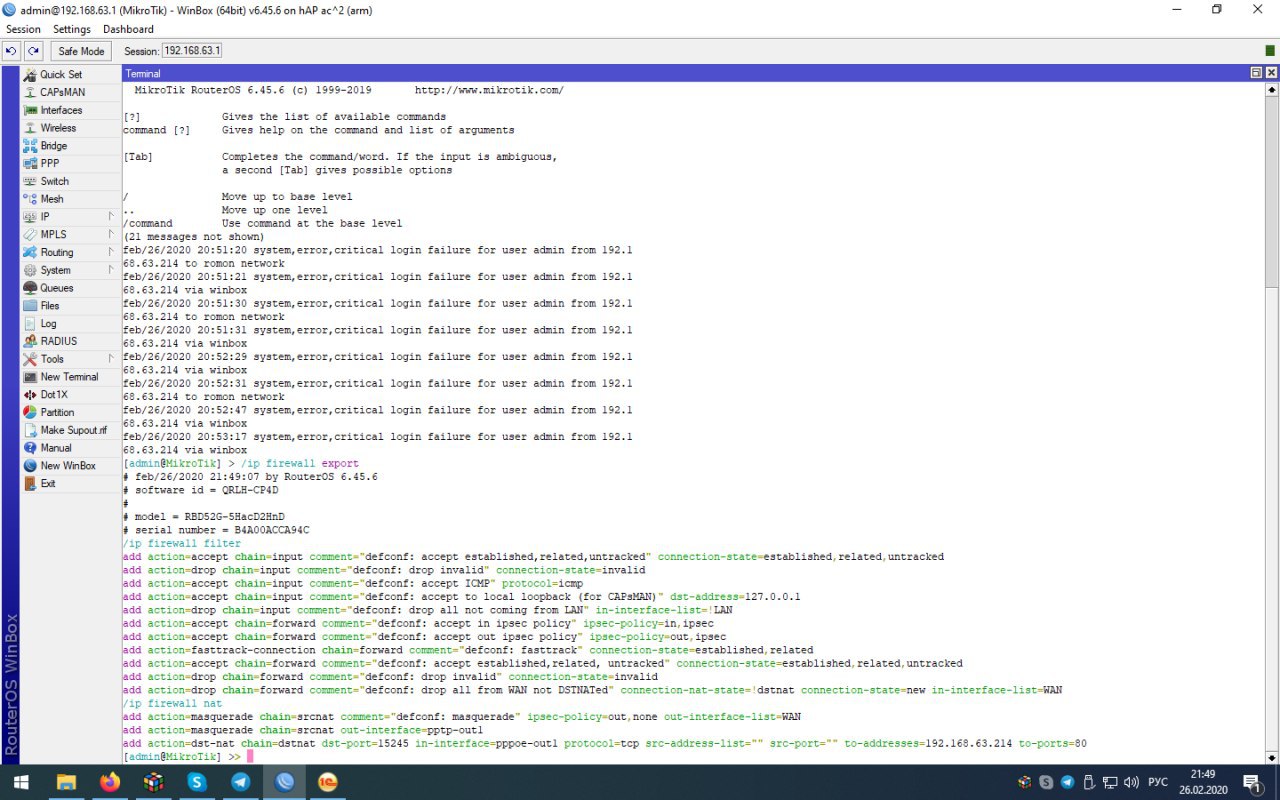This screenshot has width=1280, height=800.
Task: Open a New Terminal
Action: point(68,377)
